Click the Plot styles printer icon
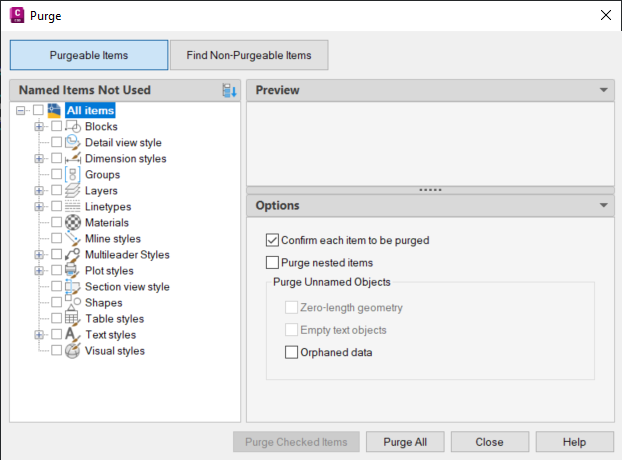The image size is (622, 460). click(x=73, y=270)
